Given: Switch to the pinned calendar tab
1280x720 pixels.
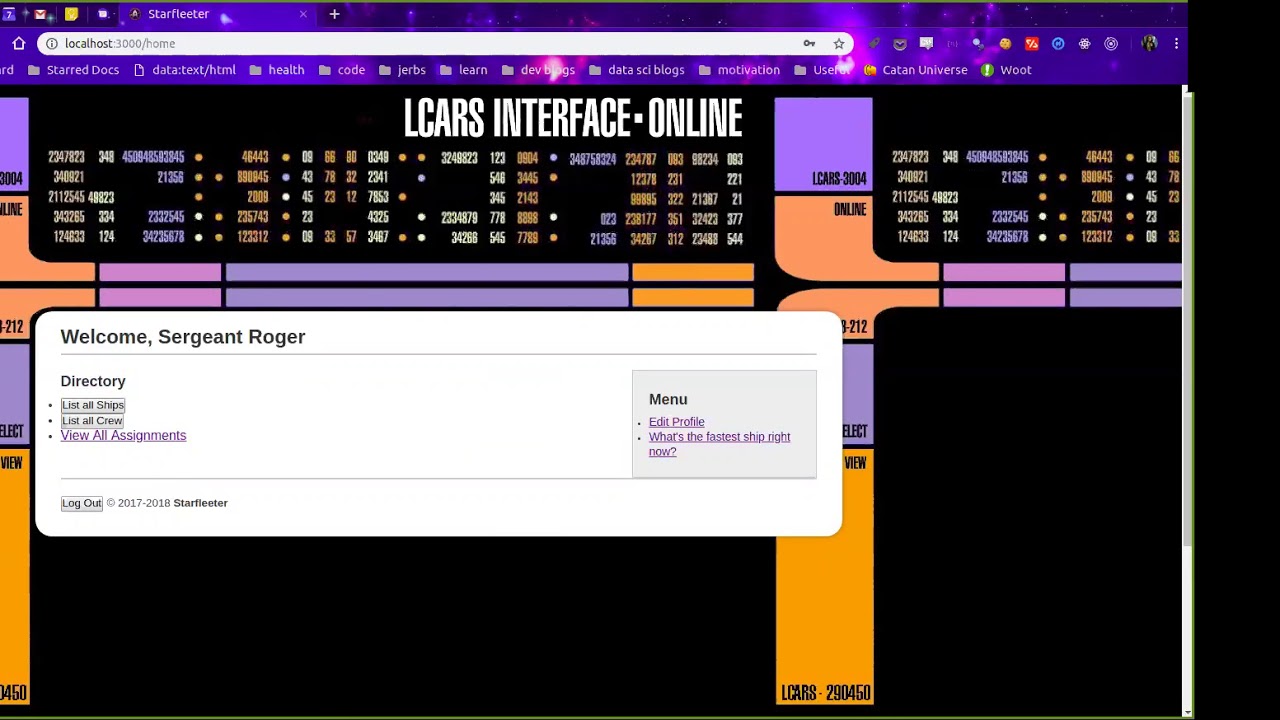Looking at the screenshot, I should 9,14.
